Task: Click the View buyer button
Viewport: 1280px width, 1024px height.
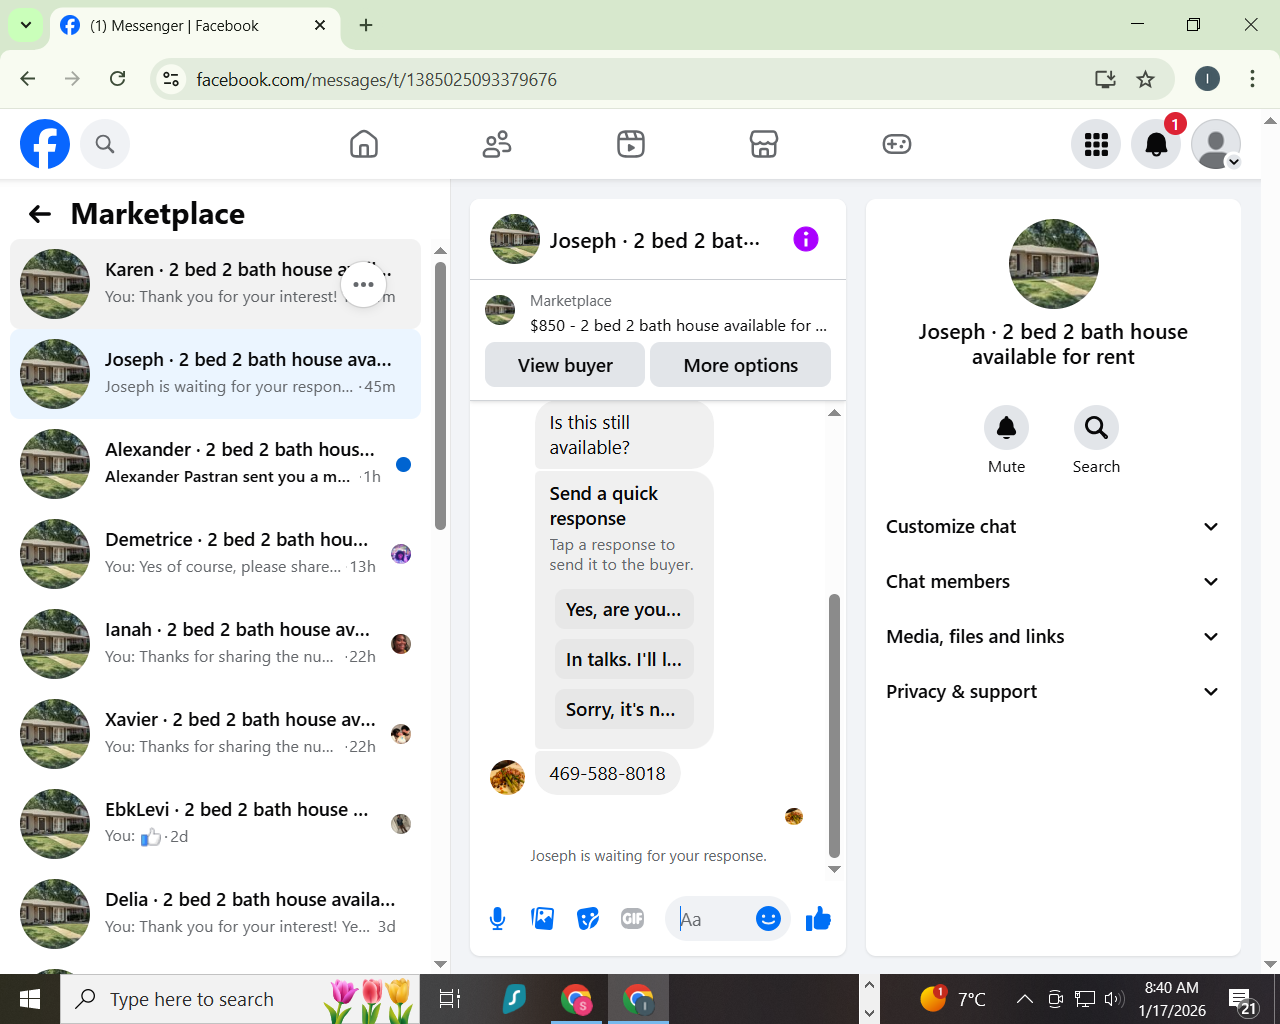Action: (x=565, y=365)
